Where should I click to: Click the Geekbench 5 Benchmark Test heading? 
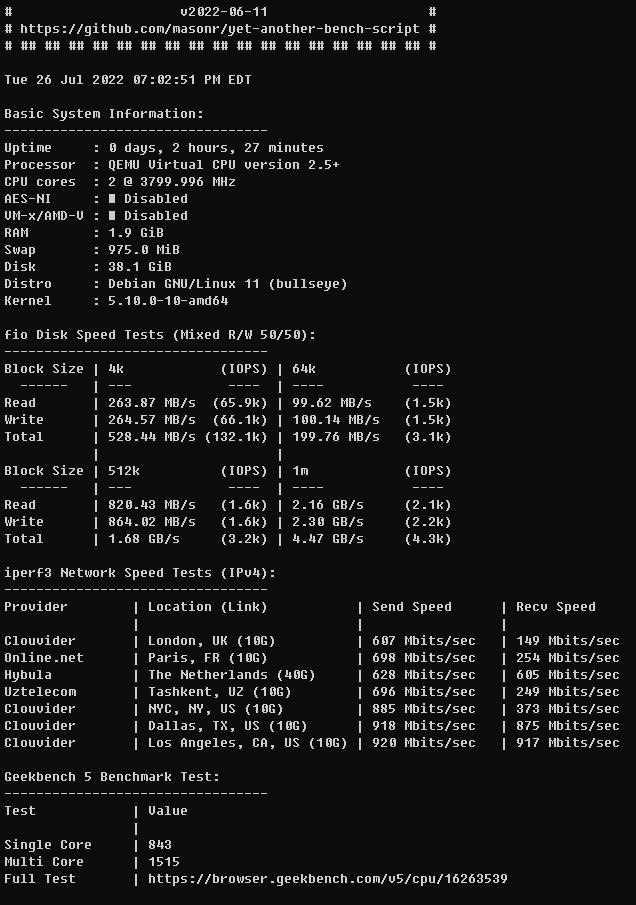(112, 777)
